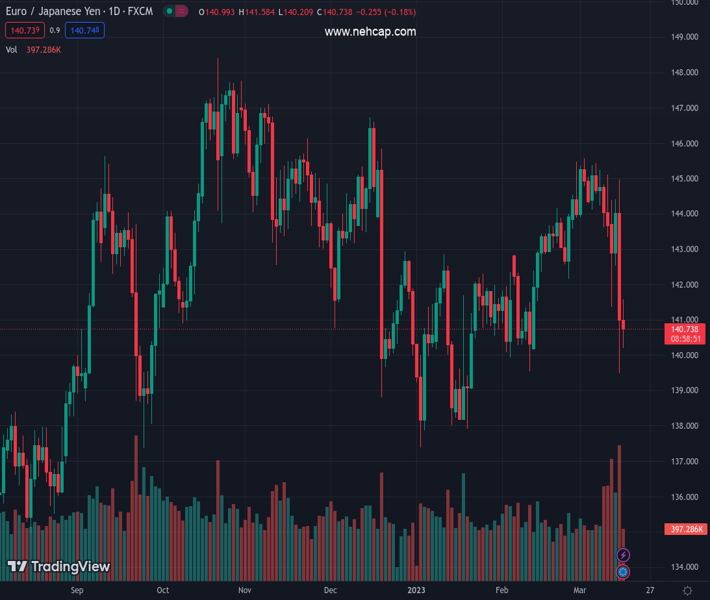Click the Vol indicator label
This screenshot has height=600, width=710.
(12, 49)
